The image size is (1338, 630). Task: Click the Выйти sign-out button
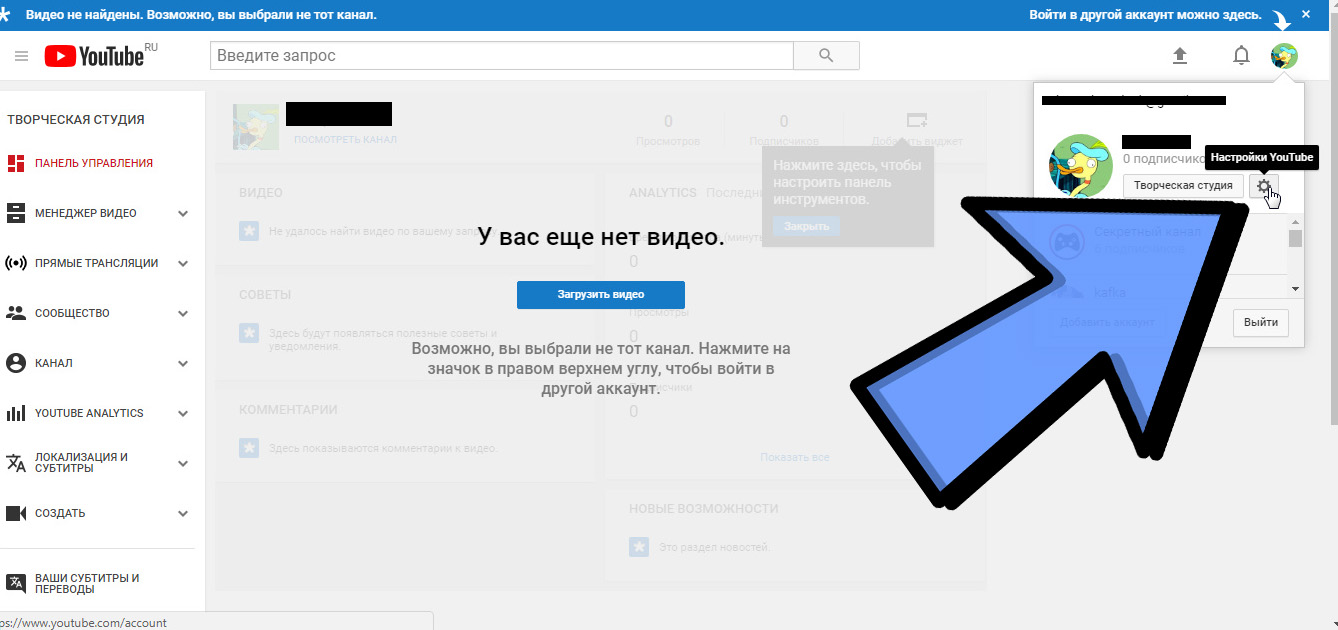tap(1261, 323)
